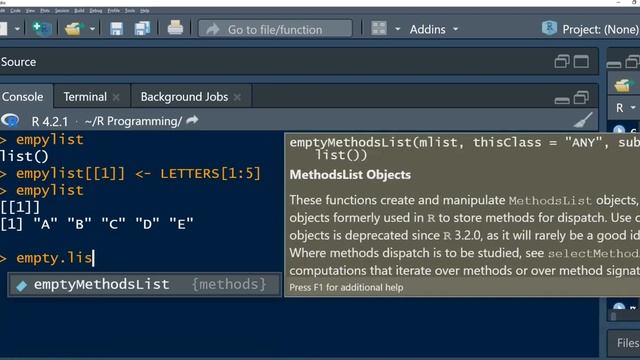Maximize the Console pane
Image resolution: width=640 pixels, height=360 pixels.
pyautogui.click(x=581, y=98)
